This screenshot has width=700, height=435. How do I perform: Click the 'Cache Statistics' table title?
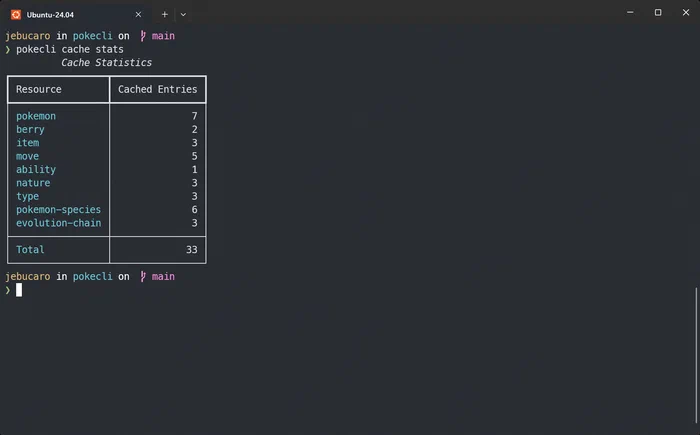(106, 63)
